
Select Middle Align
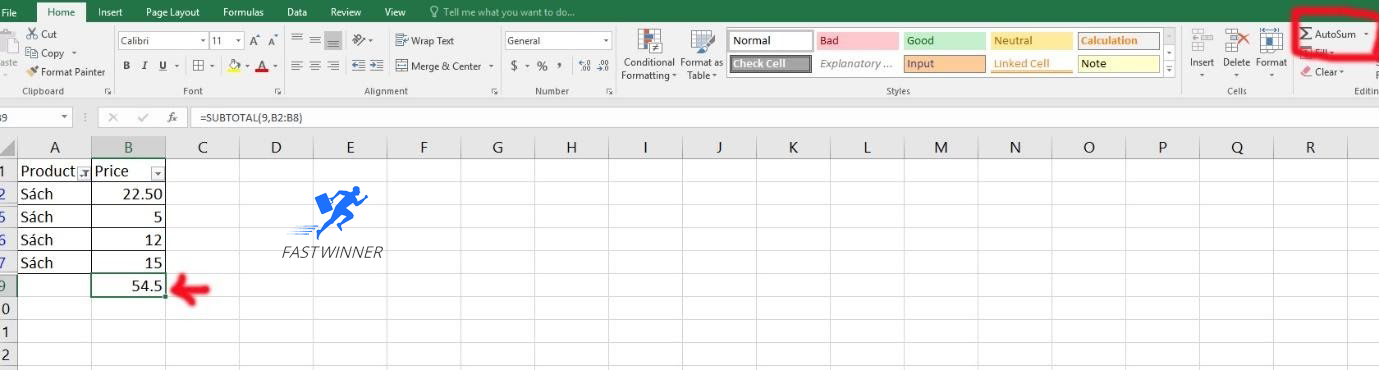tap(314, 41)
